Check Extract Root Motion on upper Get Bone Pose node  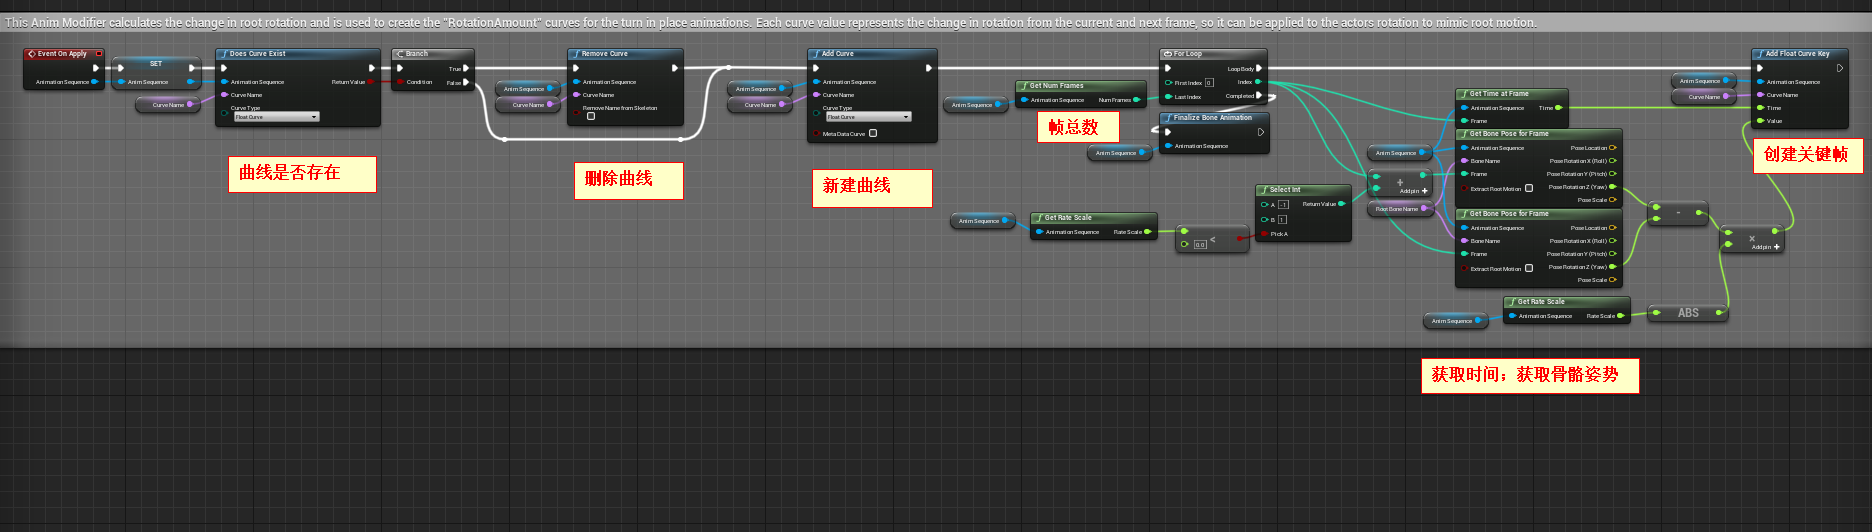pyautogui.click(x=1529, y=187)
